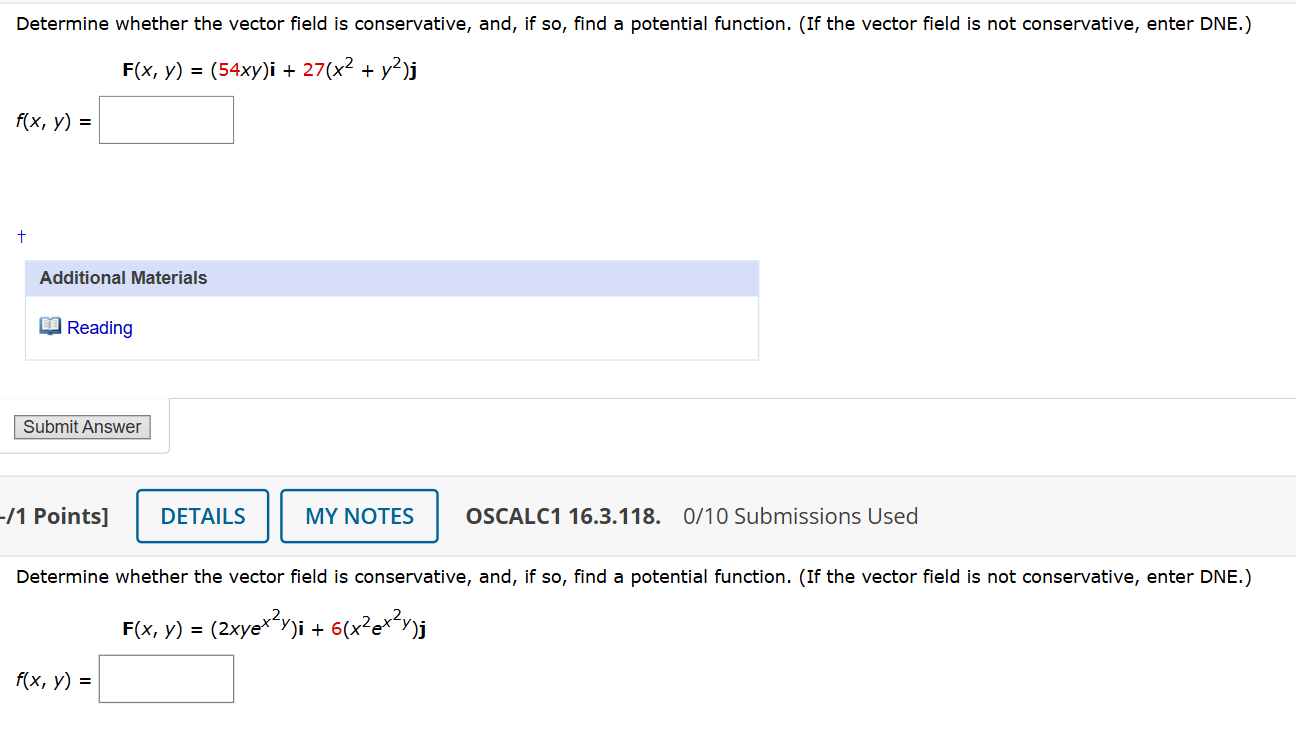Click the second f(x, y) answer field

point(166,678)
